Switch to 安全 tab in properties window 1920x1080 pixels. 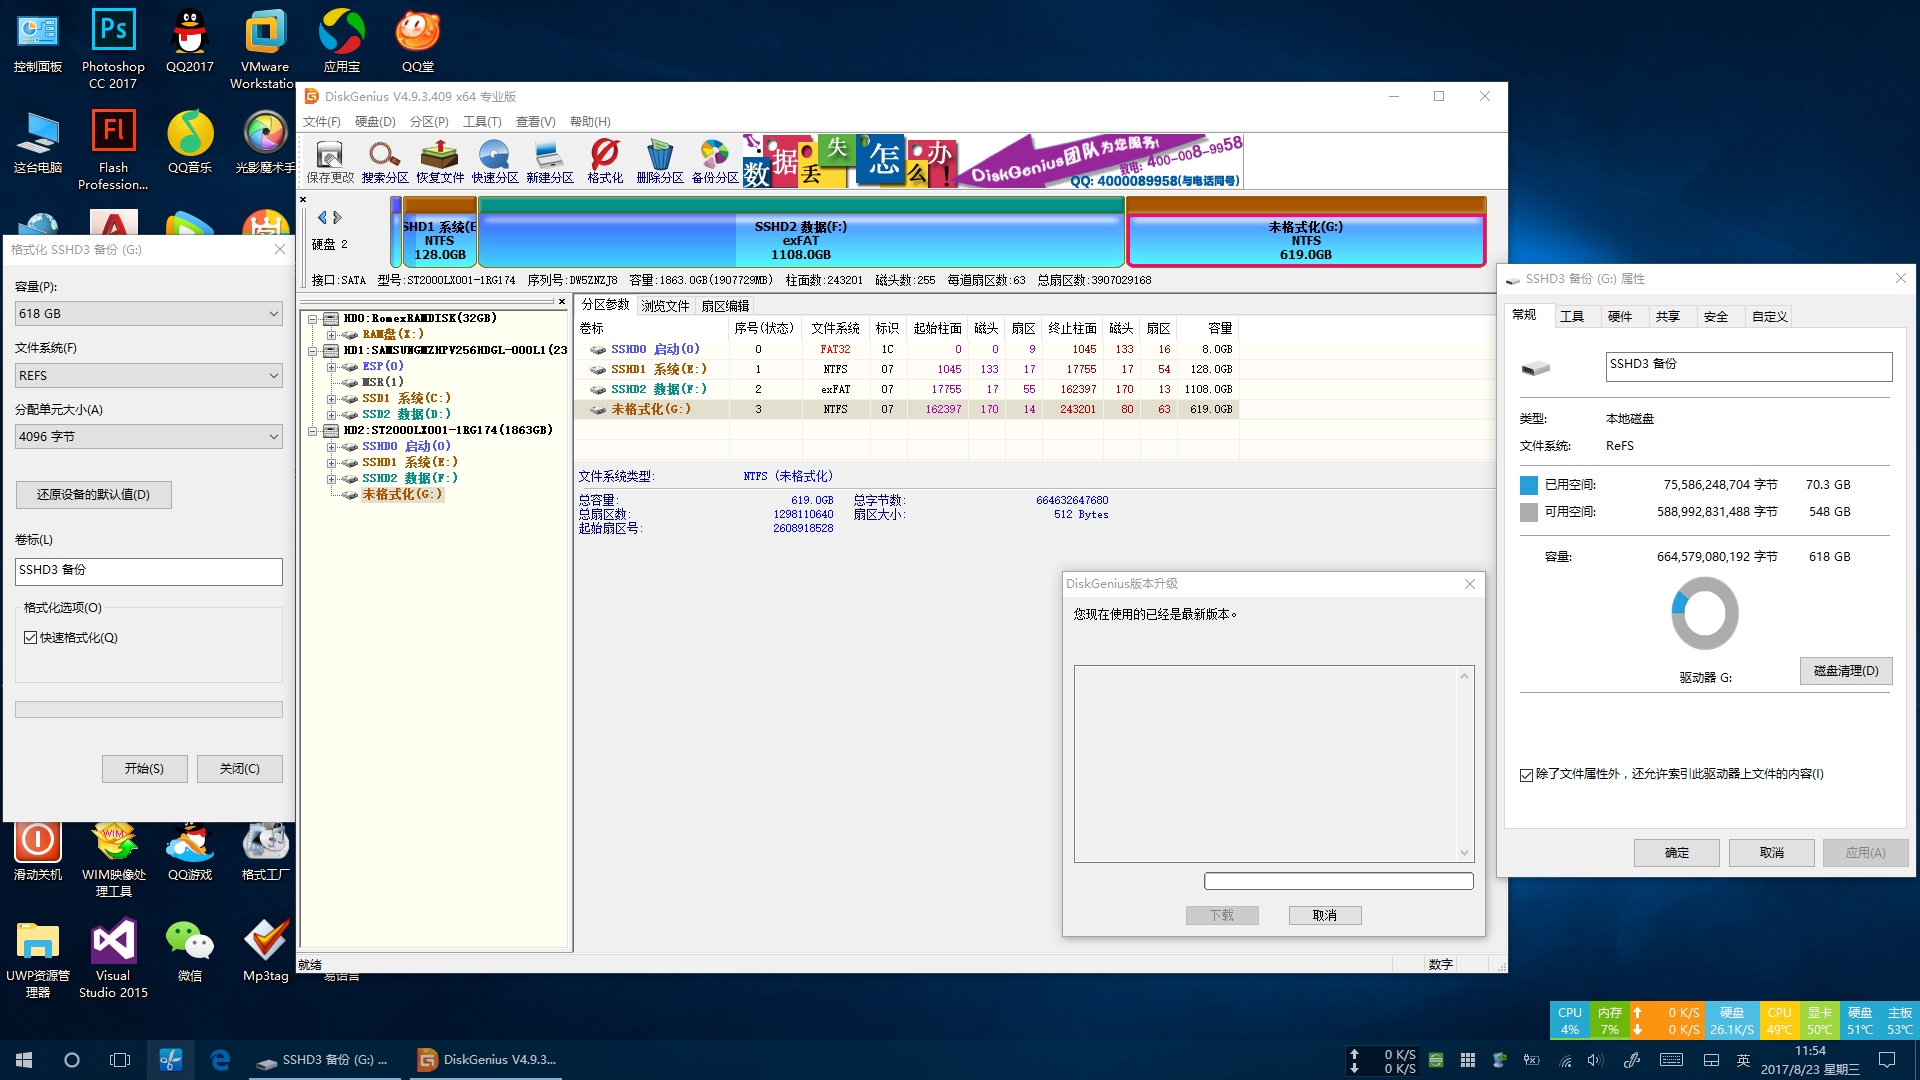click(1716, 317)
